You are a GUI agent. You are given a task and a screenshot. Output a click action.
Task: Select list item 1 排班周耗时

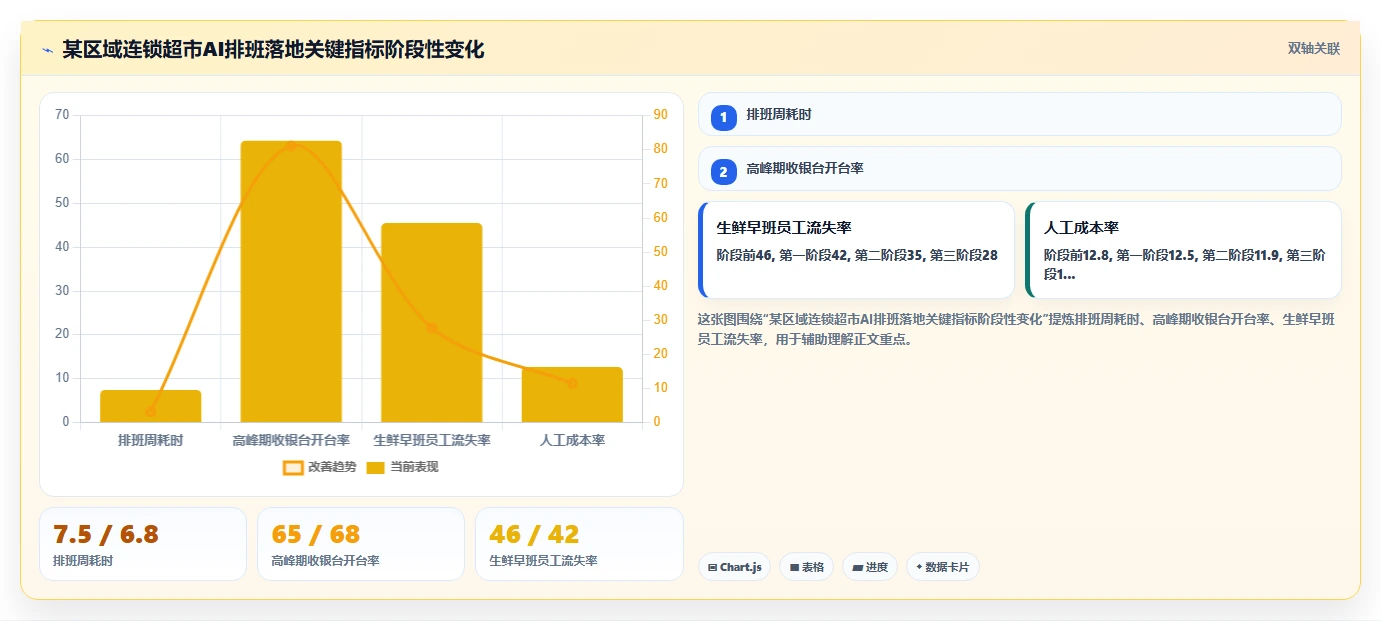pos(1019,114)
